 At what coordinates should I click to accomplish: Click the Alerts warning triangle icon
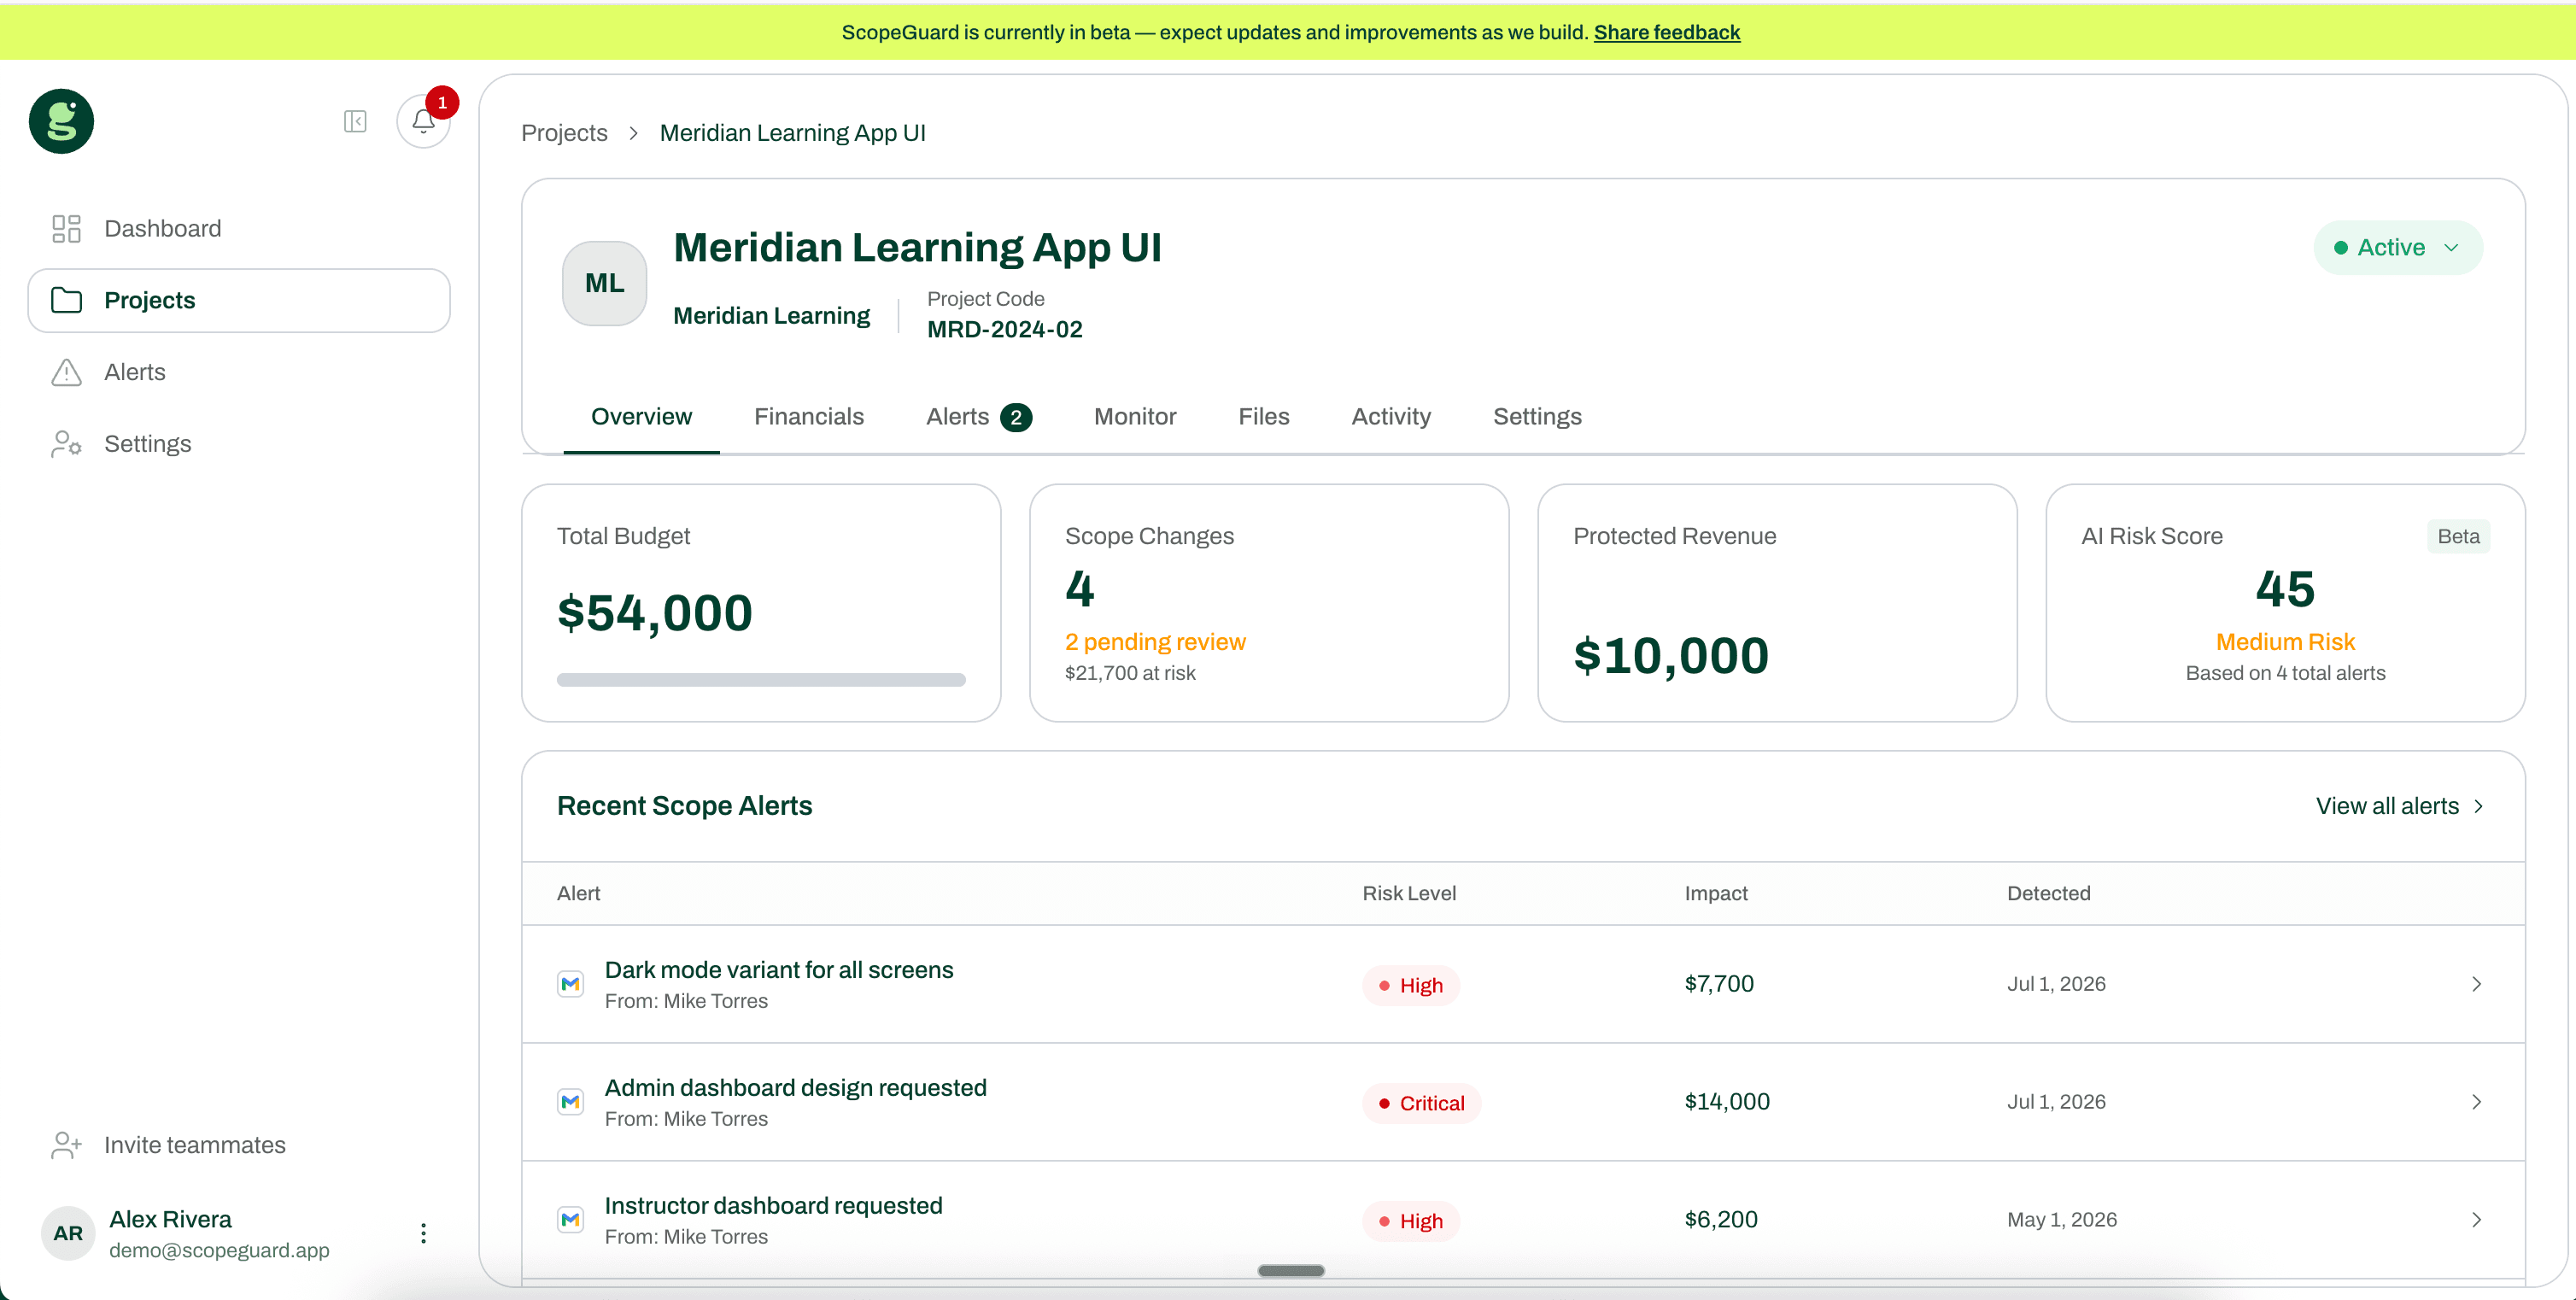coord(66,372)
